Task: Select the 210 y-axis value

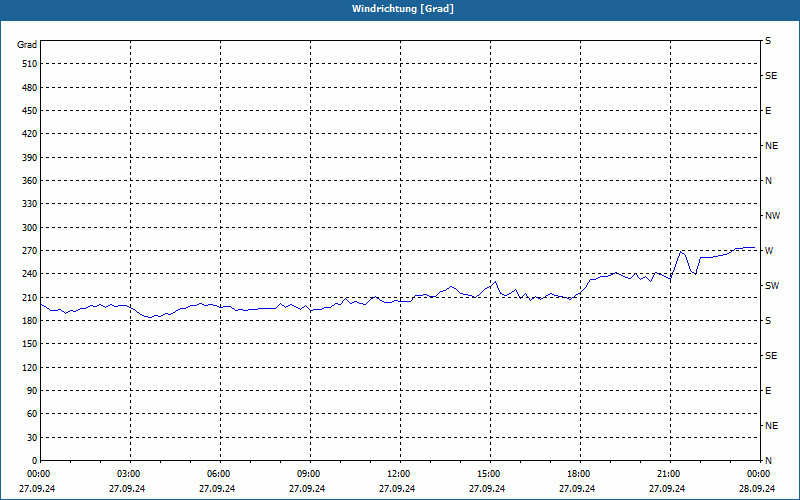Action: click(30, 297)
